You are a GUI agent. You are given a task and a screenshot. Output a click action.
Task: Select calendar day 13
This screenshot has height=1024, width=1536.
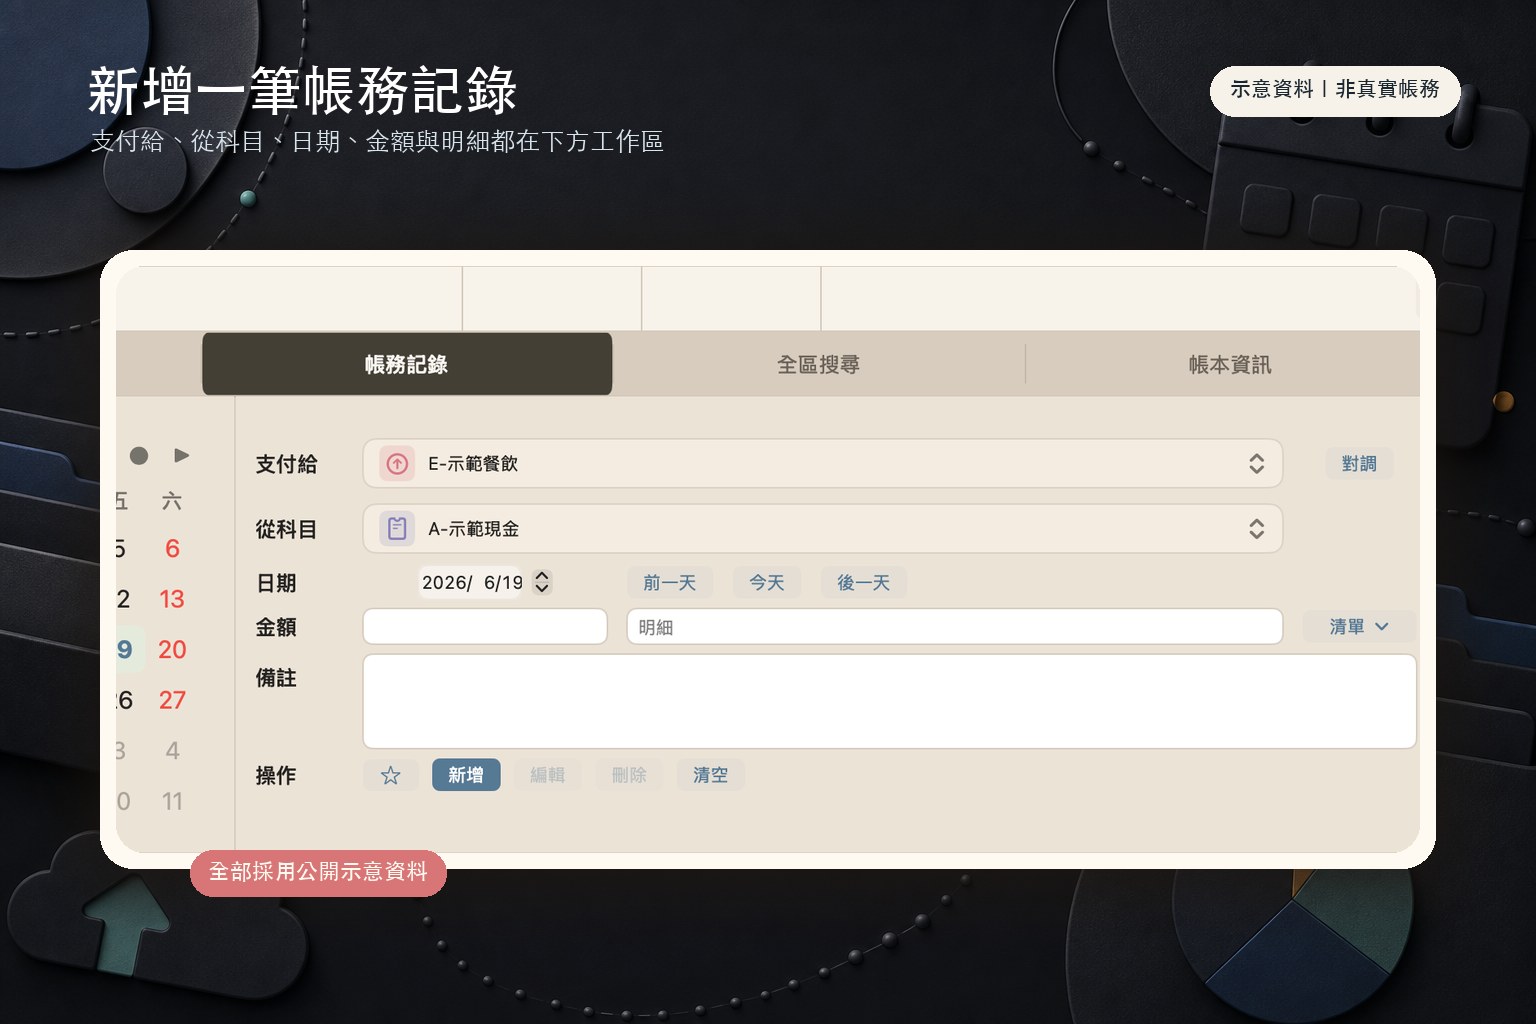(172, 599)
